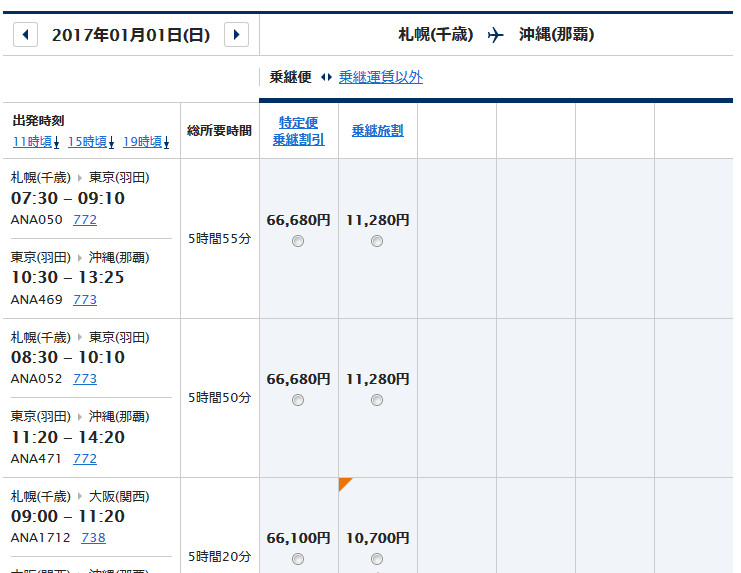This screenshot has height=573, width=741.
Task: Click the orange corner marker on 10,700円 cell
Action: (344, 483)
